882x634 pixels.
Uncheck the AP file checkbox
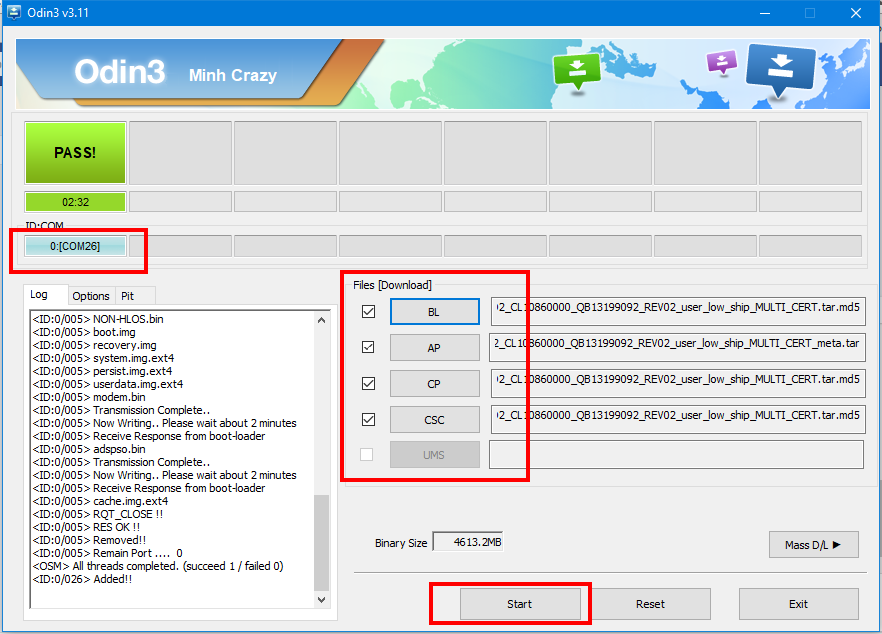pyautogui.click(x=368, y=347)
